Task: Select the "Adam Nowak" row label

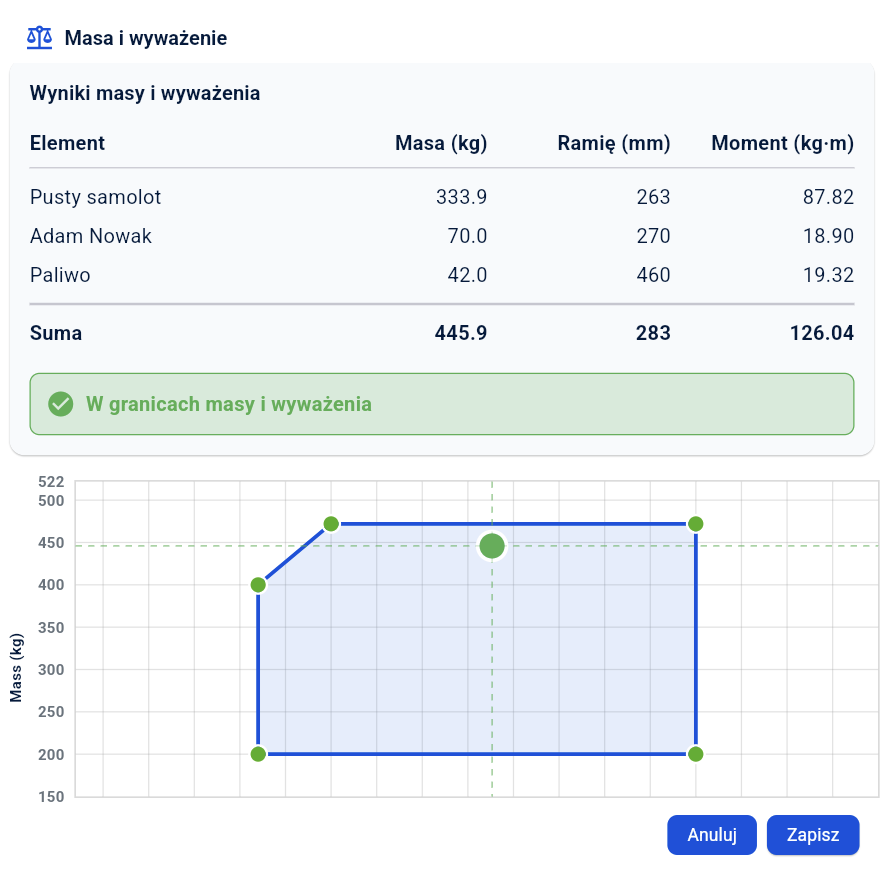Action: [x=91, y=236]
